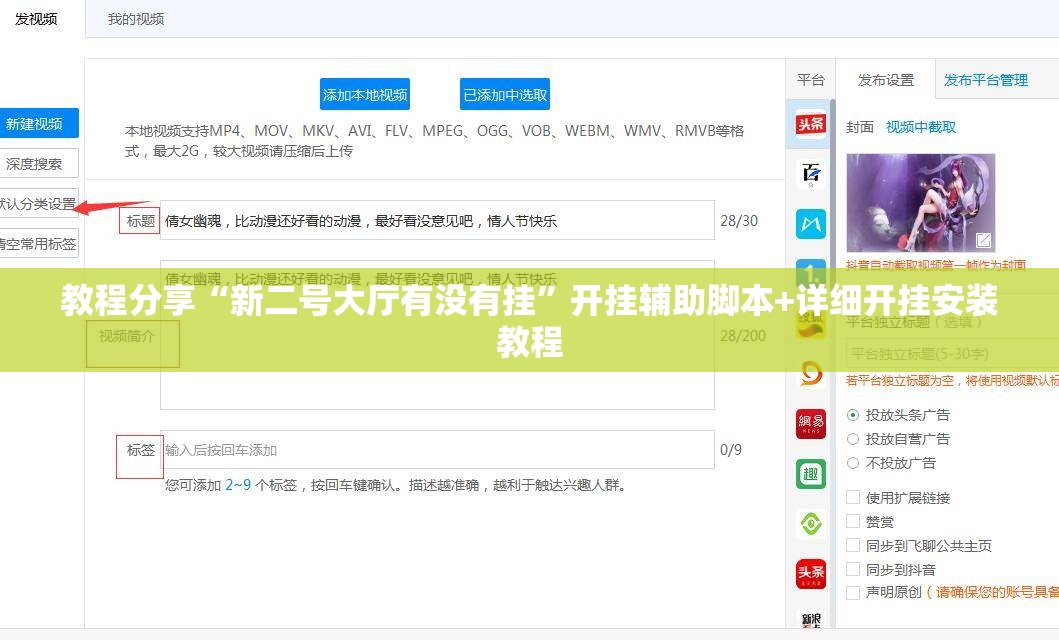Click the platform independent title field

click(x=952, y=354)
